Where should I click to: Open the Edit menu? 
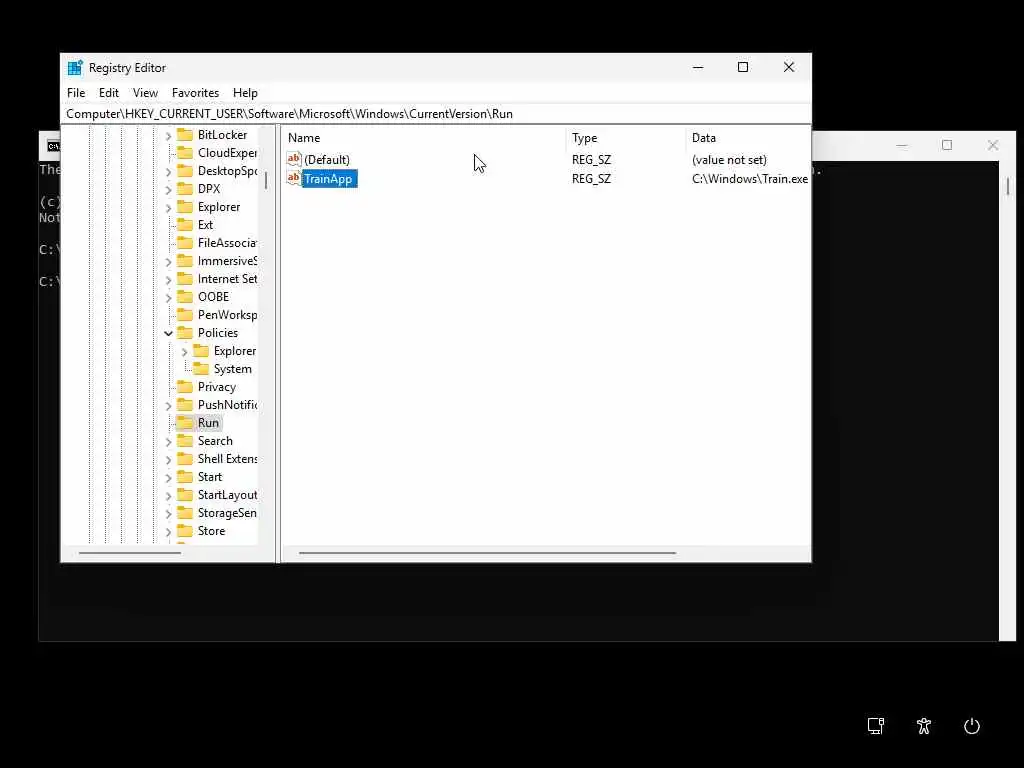click(x=108, y=93)
